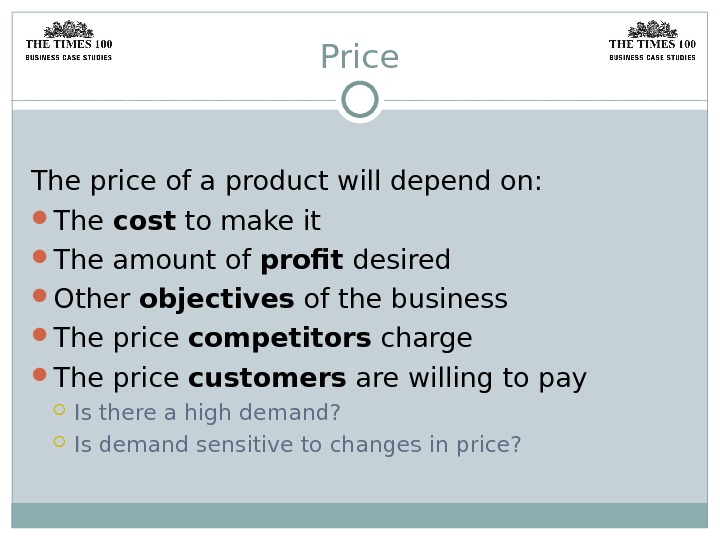Image resolution: width=720 pixels, height=540 pixels.
Task: Click the bullet before "The price customers"
Action: [x=40, y=375]
